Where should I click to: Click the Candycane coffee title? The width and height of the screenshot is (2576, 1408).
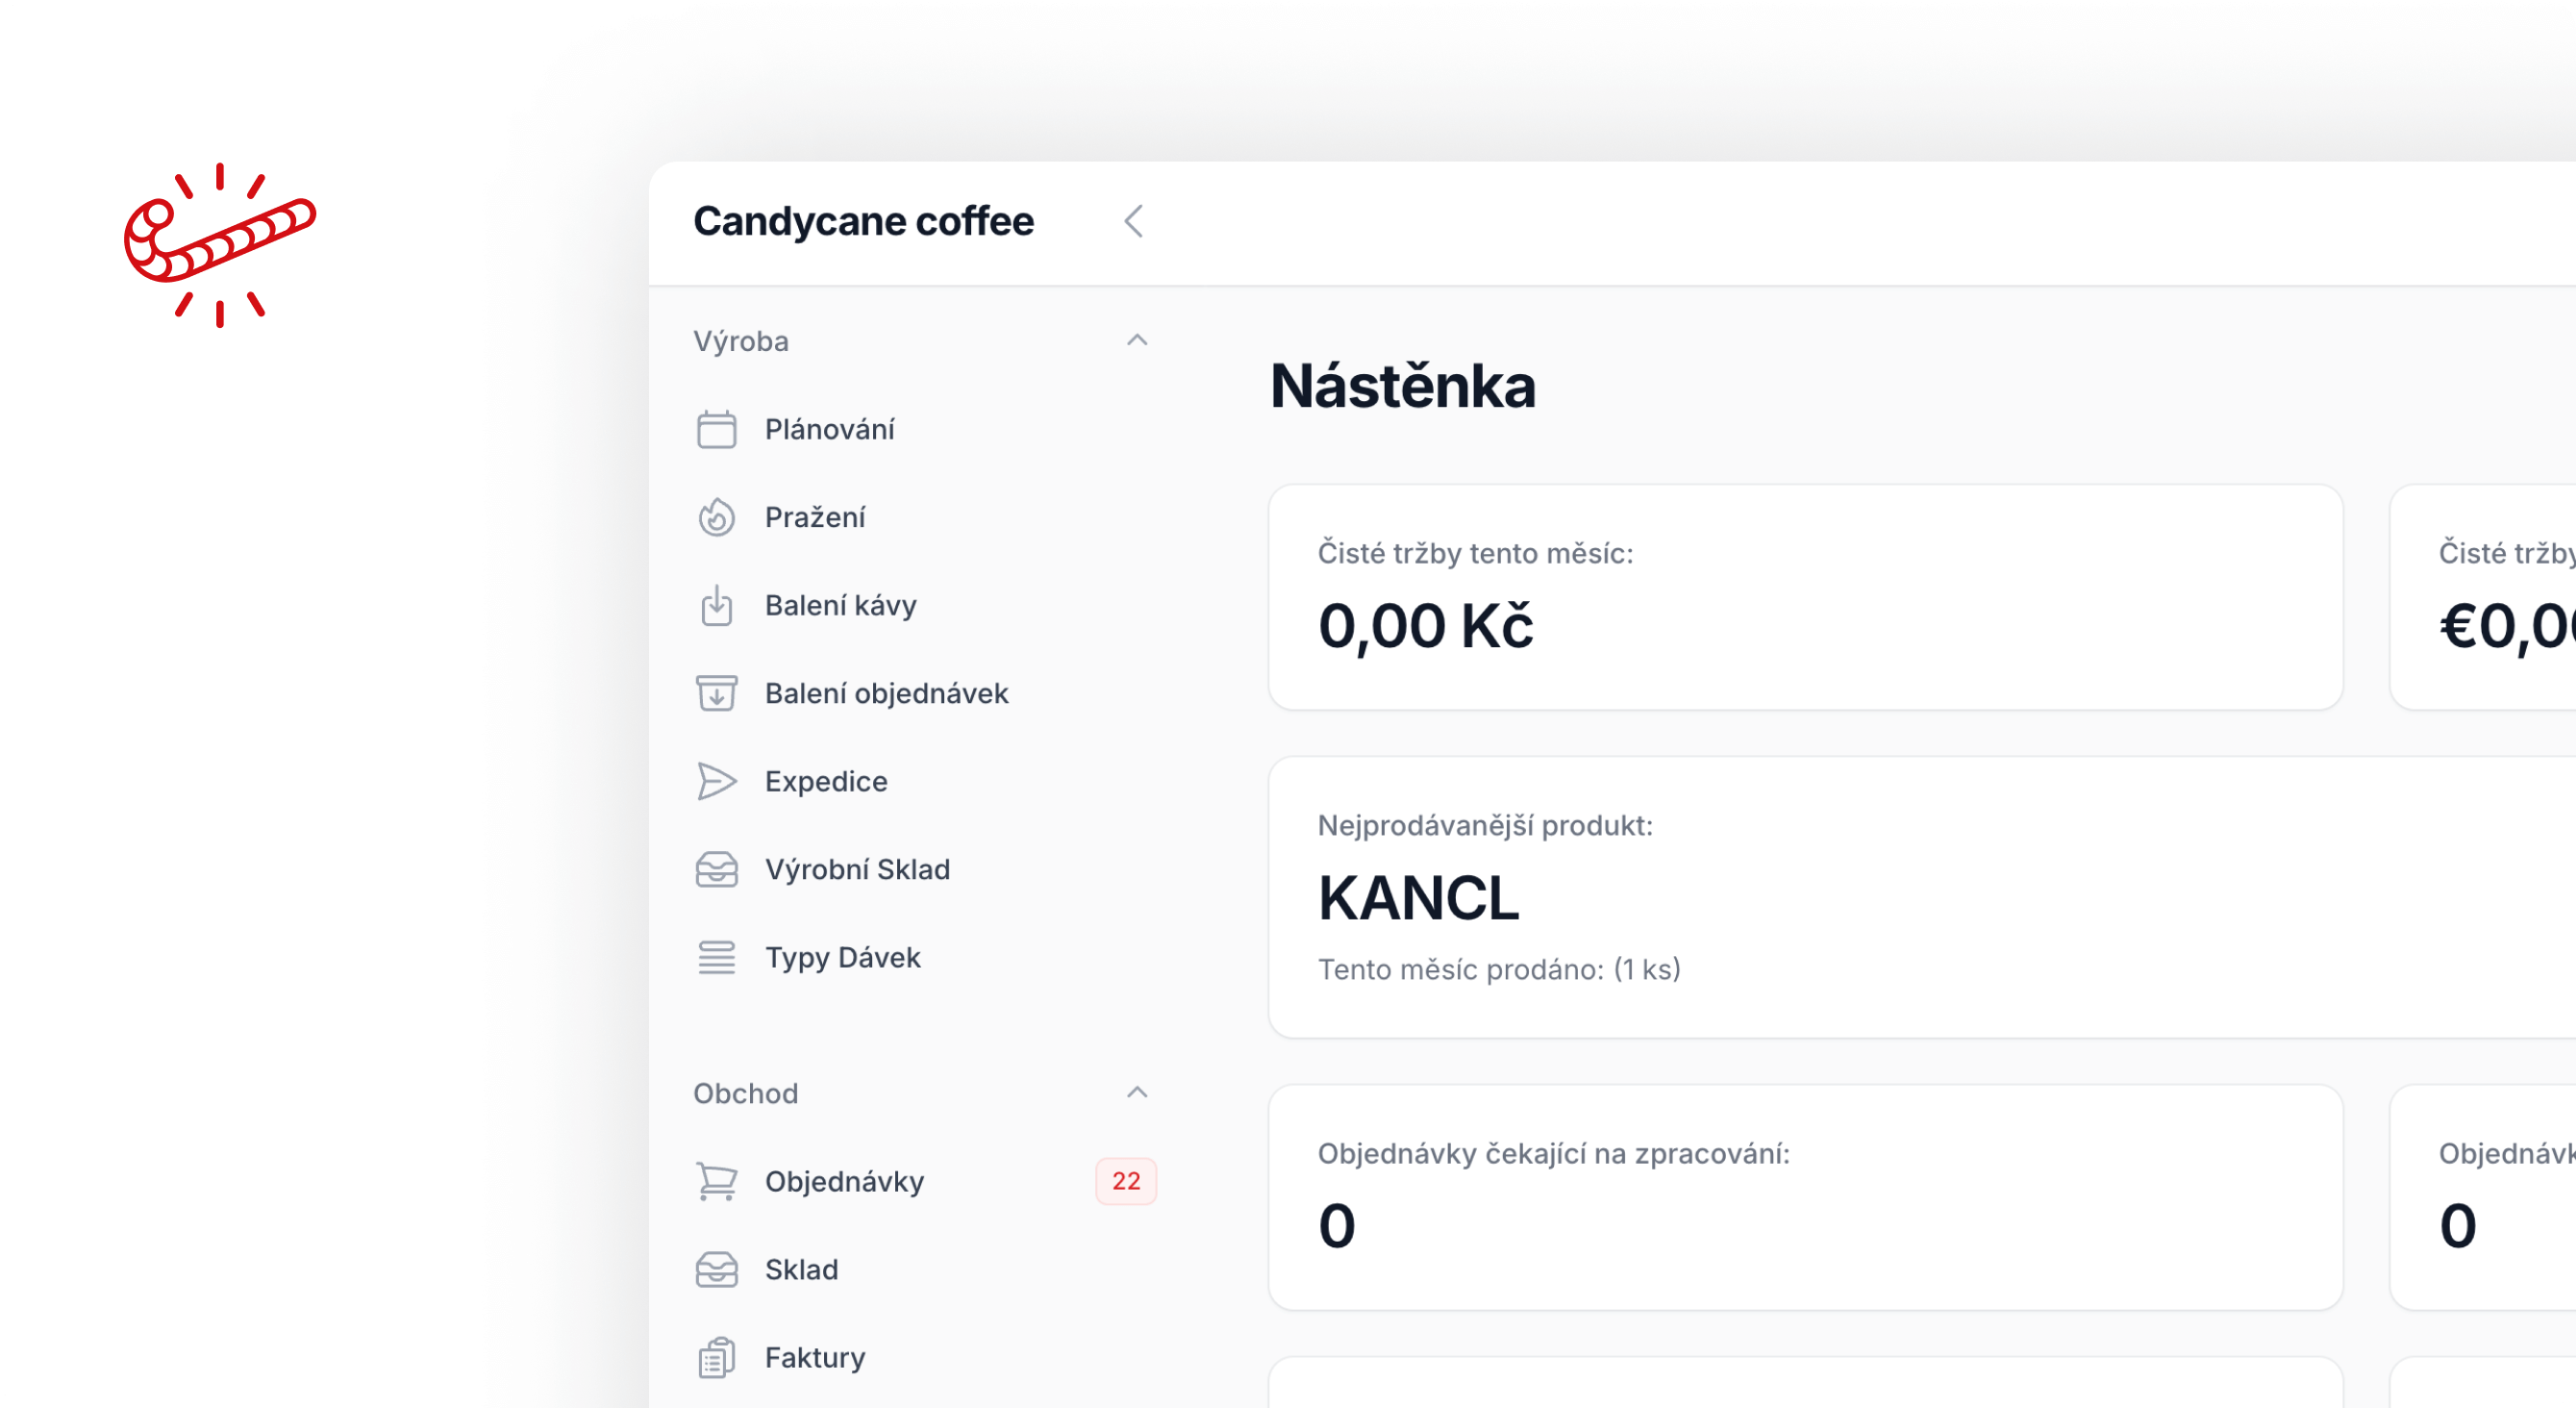coord(864,222)
